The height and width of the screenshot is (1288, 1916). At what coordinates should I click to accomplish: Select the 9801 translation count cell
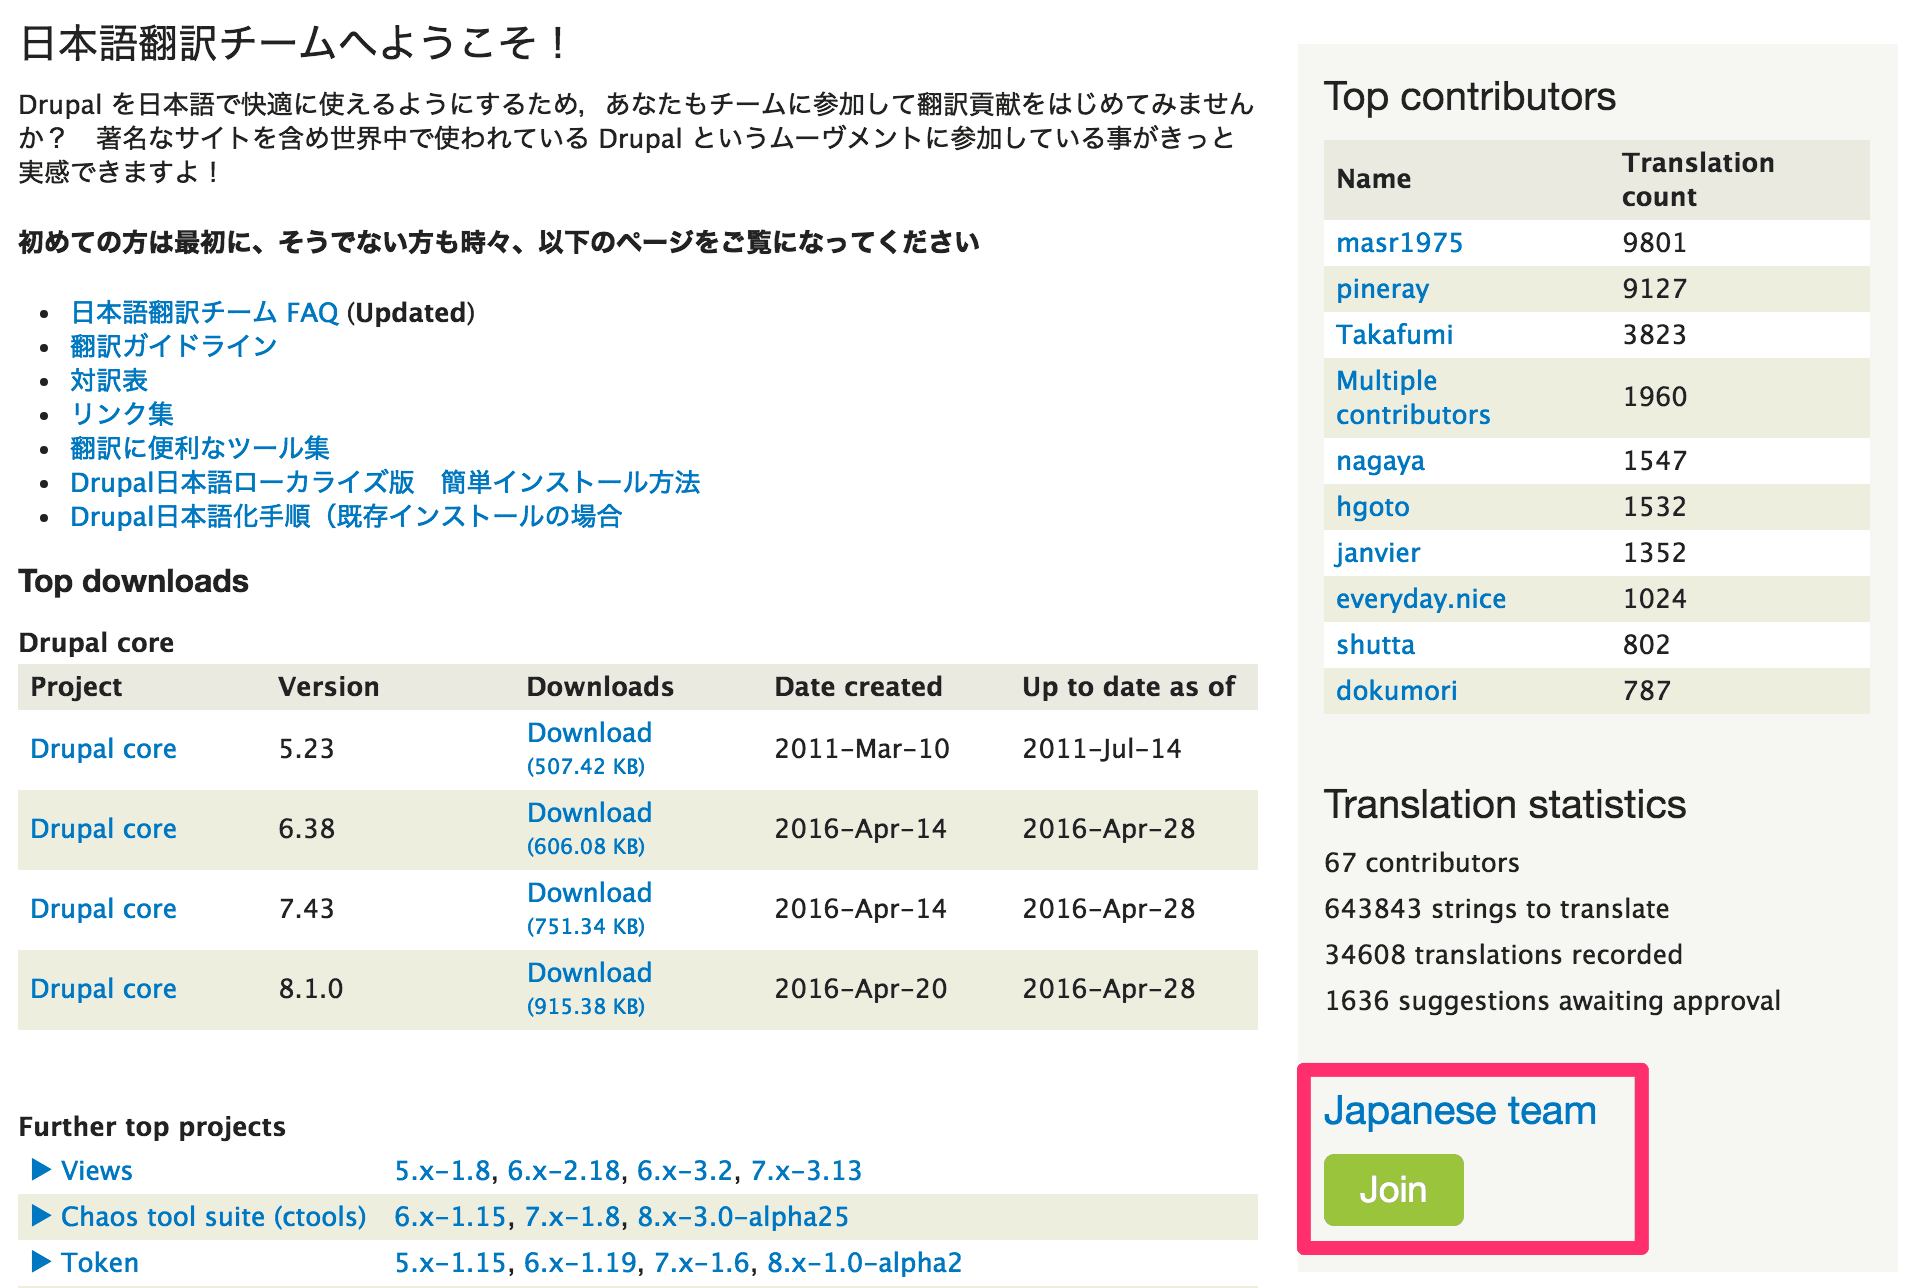[x=1654, y=242]
